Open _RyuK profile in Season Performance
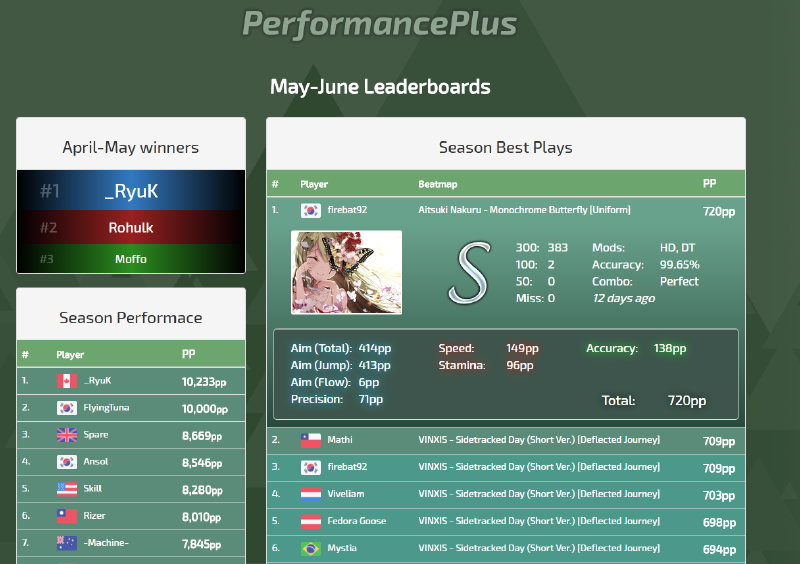Image resolution: width=800 pixels, height=564 pixels. pos(97,381)
